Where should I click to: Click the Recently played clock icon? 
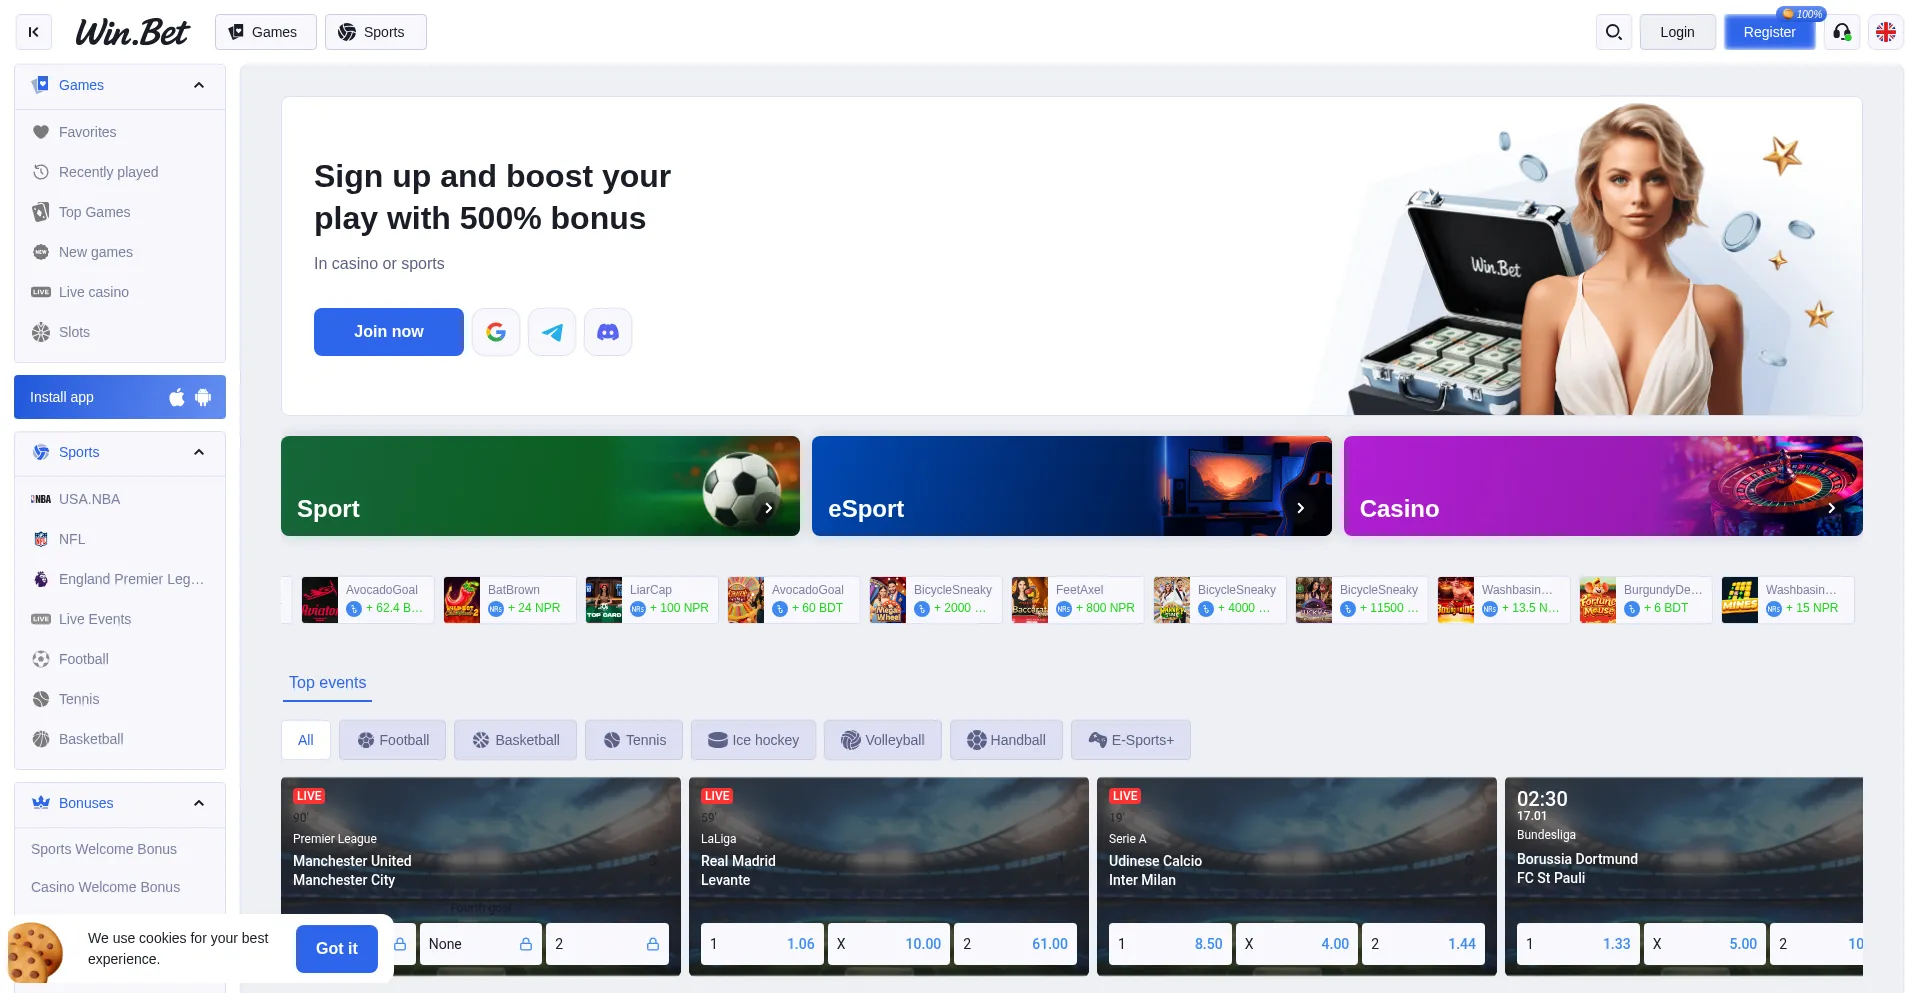pyautogui.click(x=41, y=172)
